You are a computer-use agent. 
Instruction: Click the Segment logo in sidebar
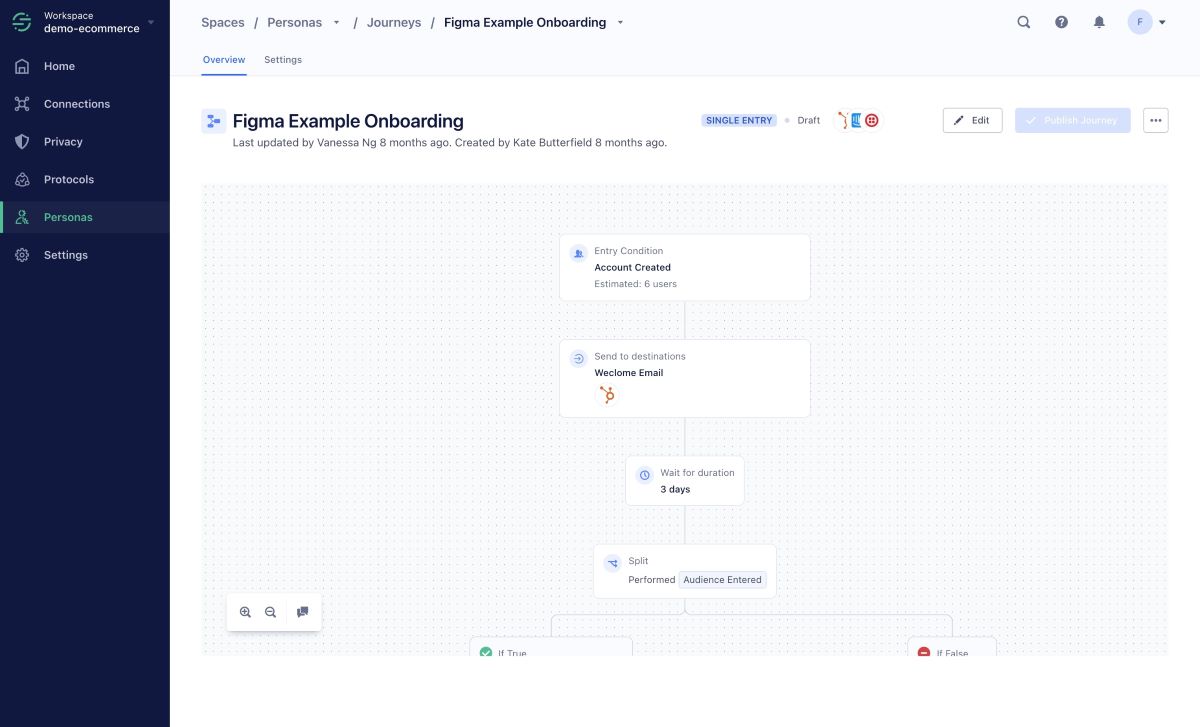[x=22, y=22]
